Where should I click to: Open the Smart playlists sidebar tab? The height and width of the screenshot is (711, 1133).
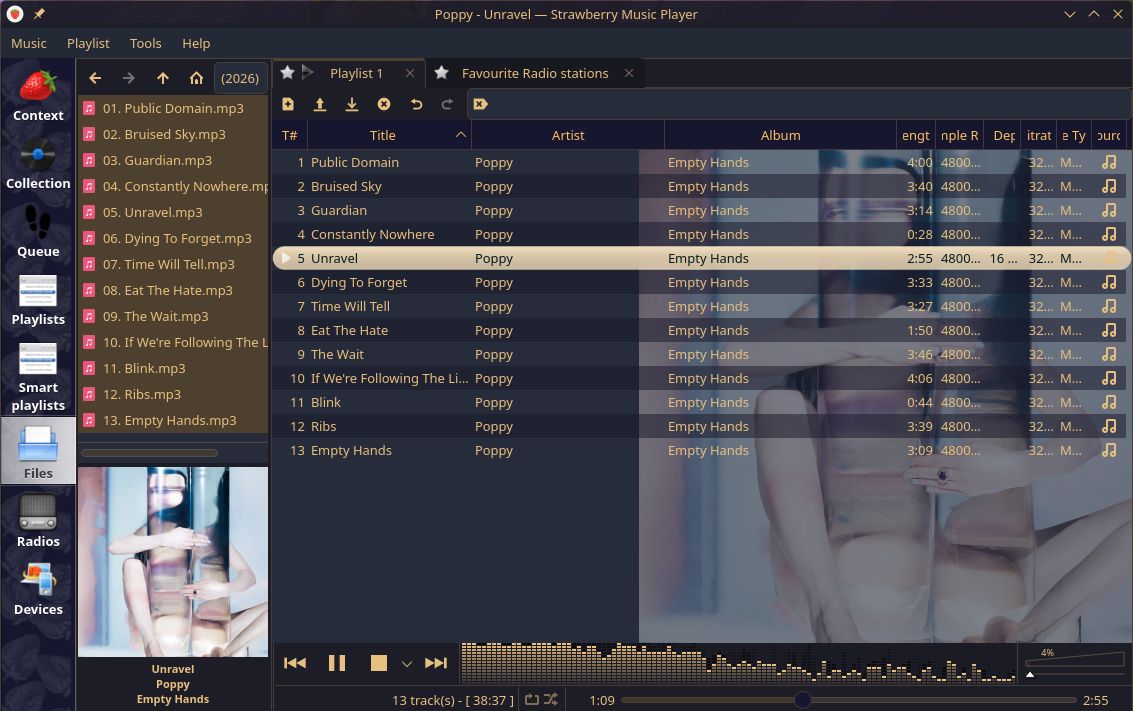point(38,376)
